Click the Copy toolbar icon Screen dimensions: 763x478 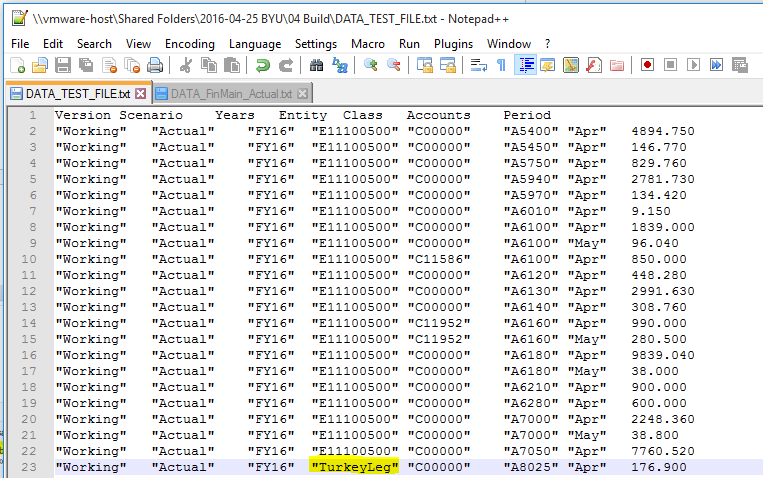[209, 65]
